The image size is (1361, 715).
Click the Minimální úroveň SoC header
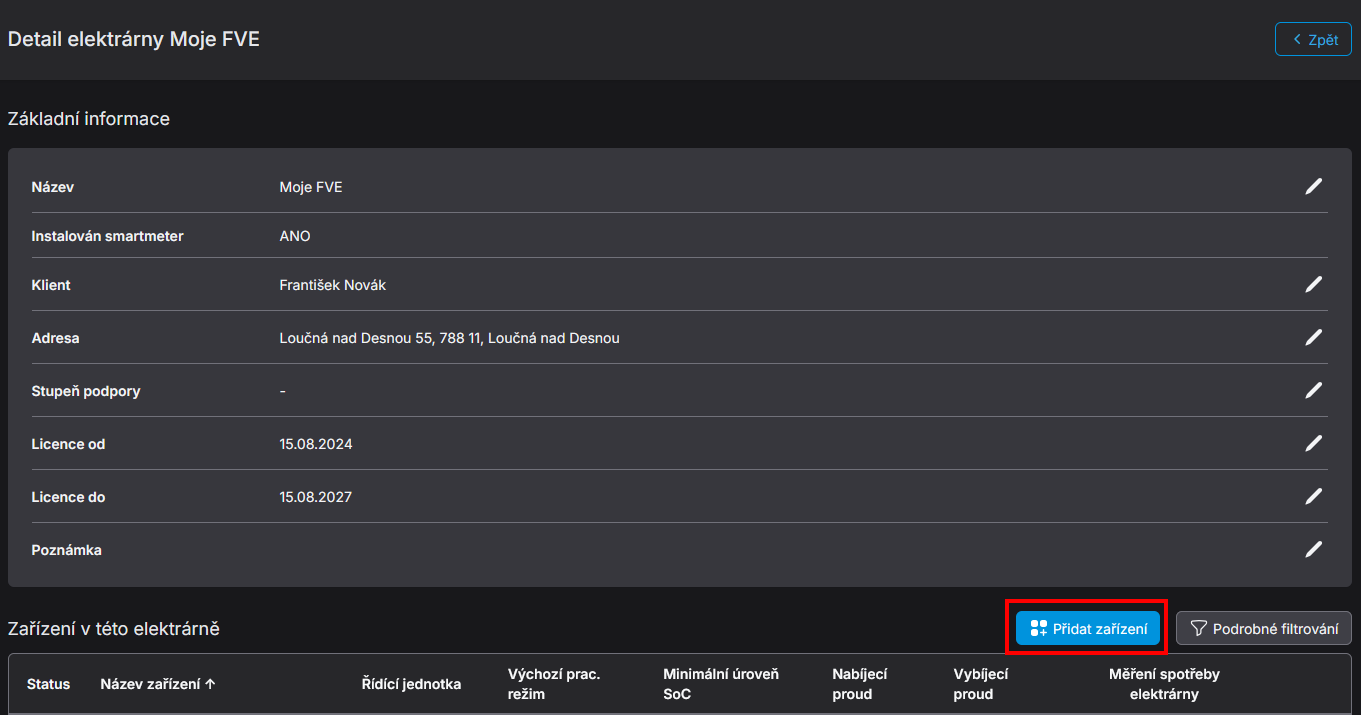pyautogui.click(x=720, y=684)
